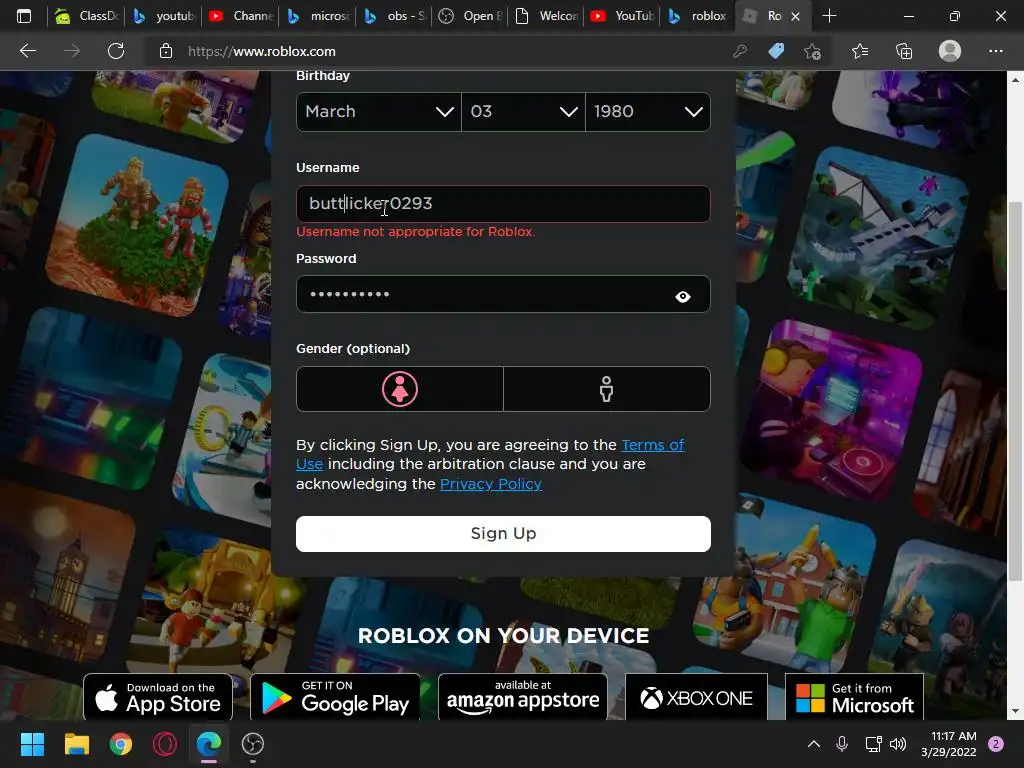Open tab actions menu icon
The height and width of the screenshot is (768, 1024).
pyautogui.click(x=24, y=16)
